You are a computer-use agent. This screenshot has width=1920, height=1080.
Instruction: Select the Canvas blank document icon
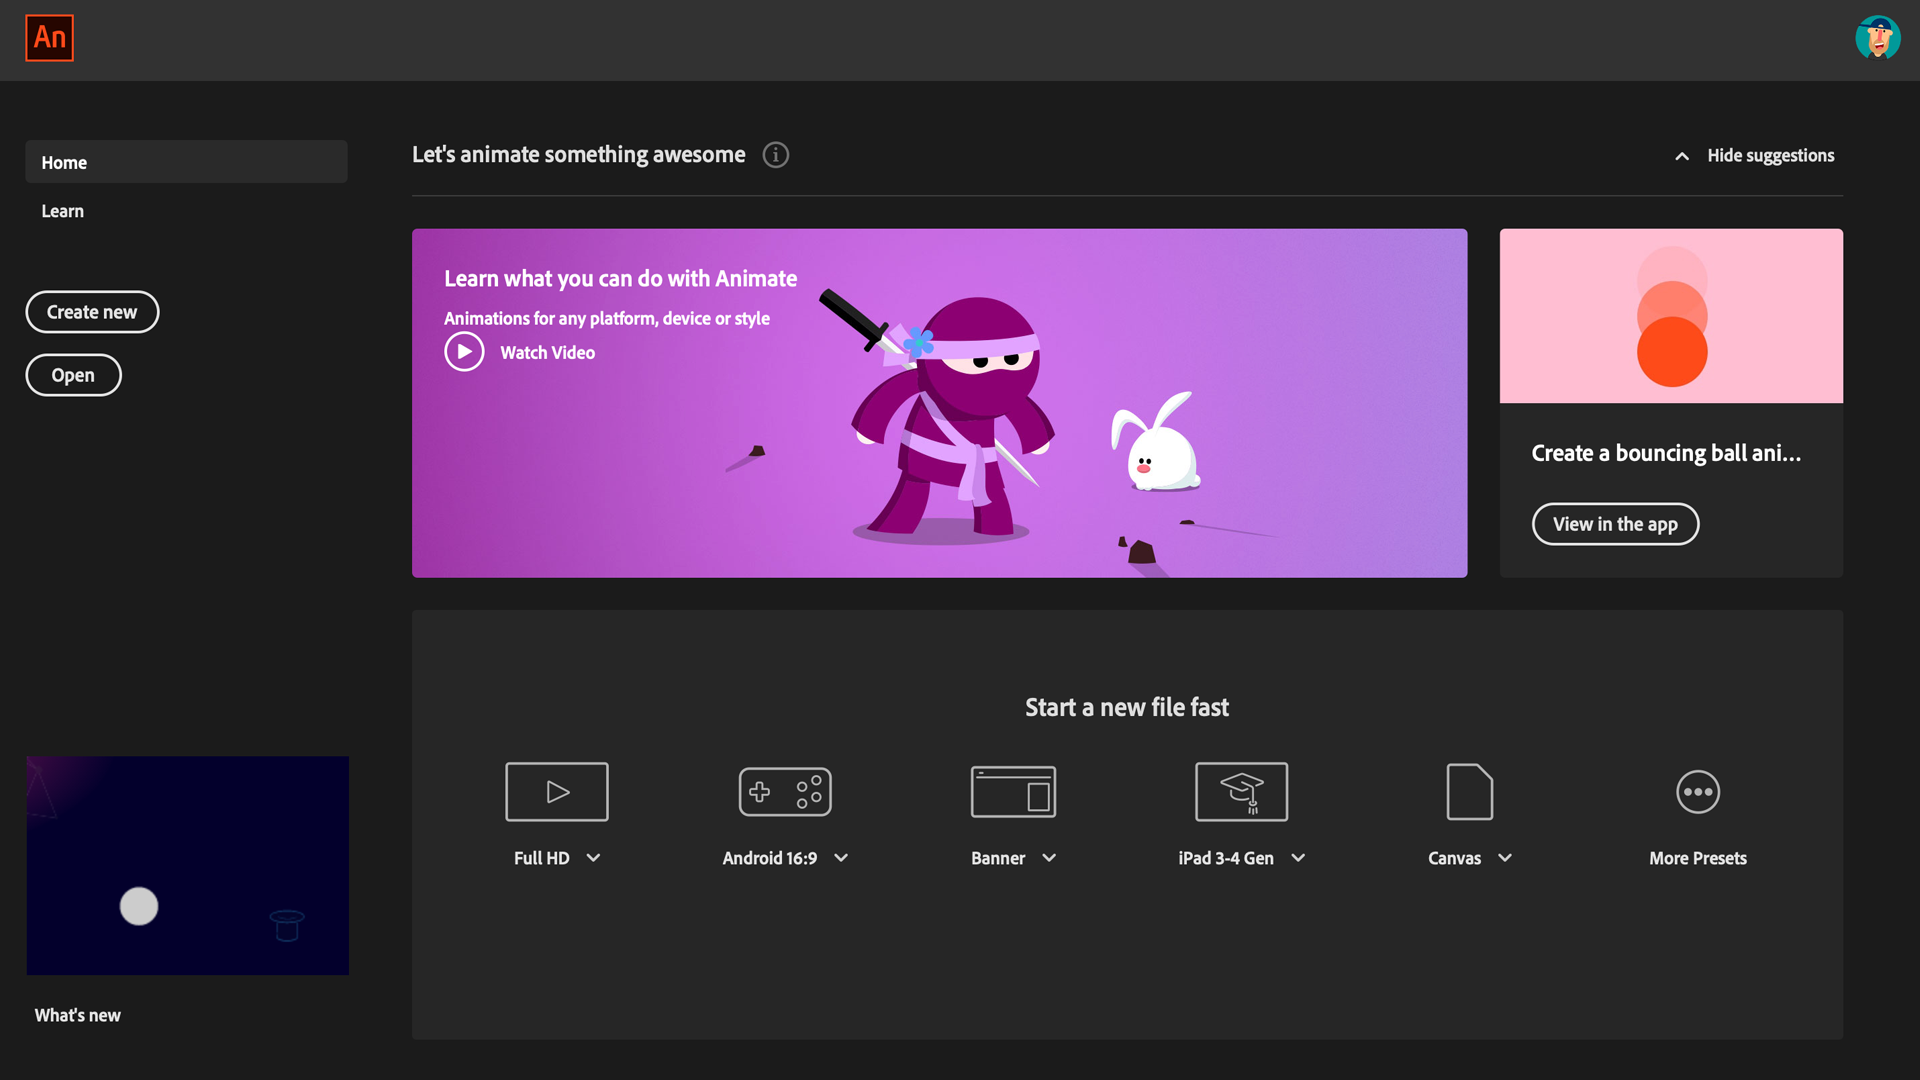tap(1470, 792)
